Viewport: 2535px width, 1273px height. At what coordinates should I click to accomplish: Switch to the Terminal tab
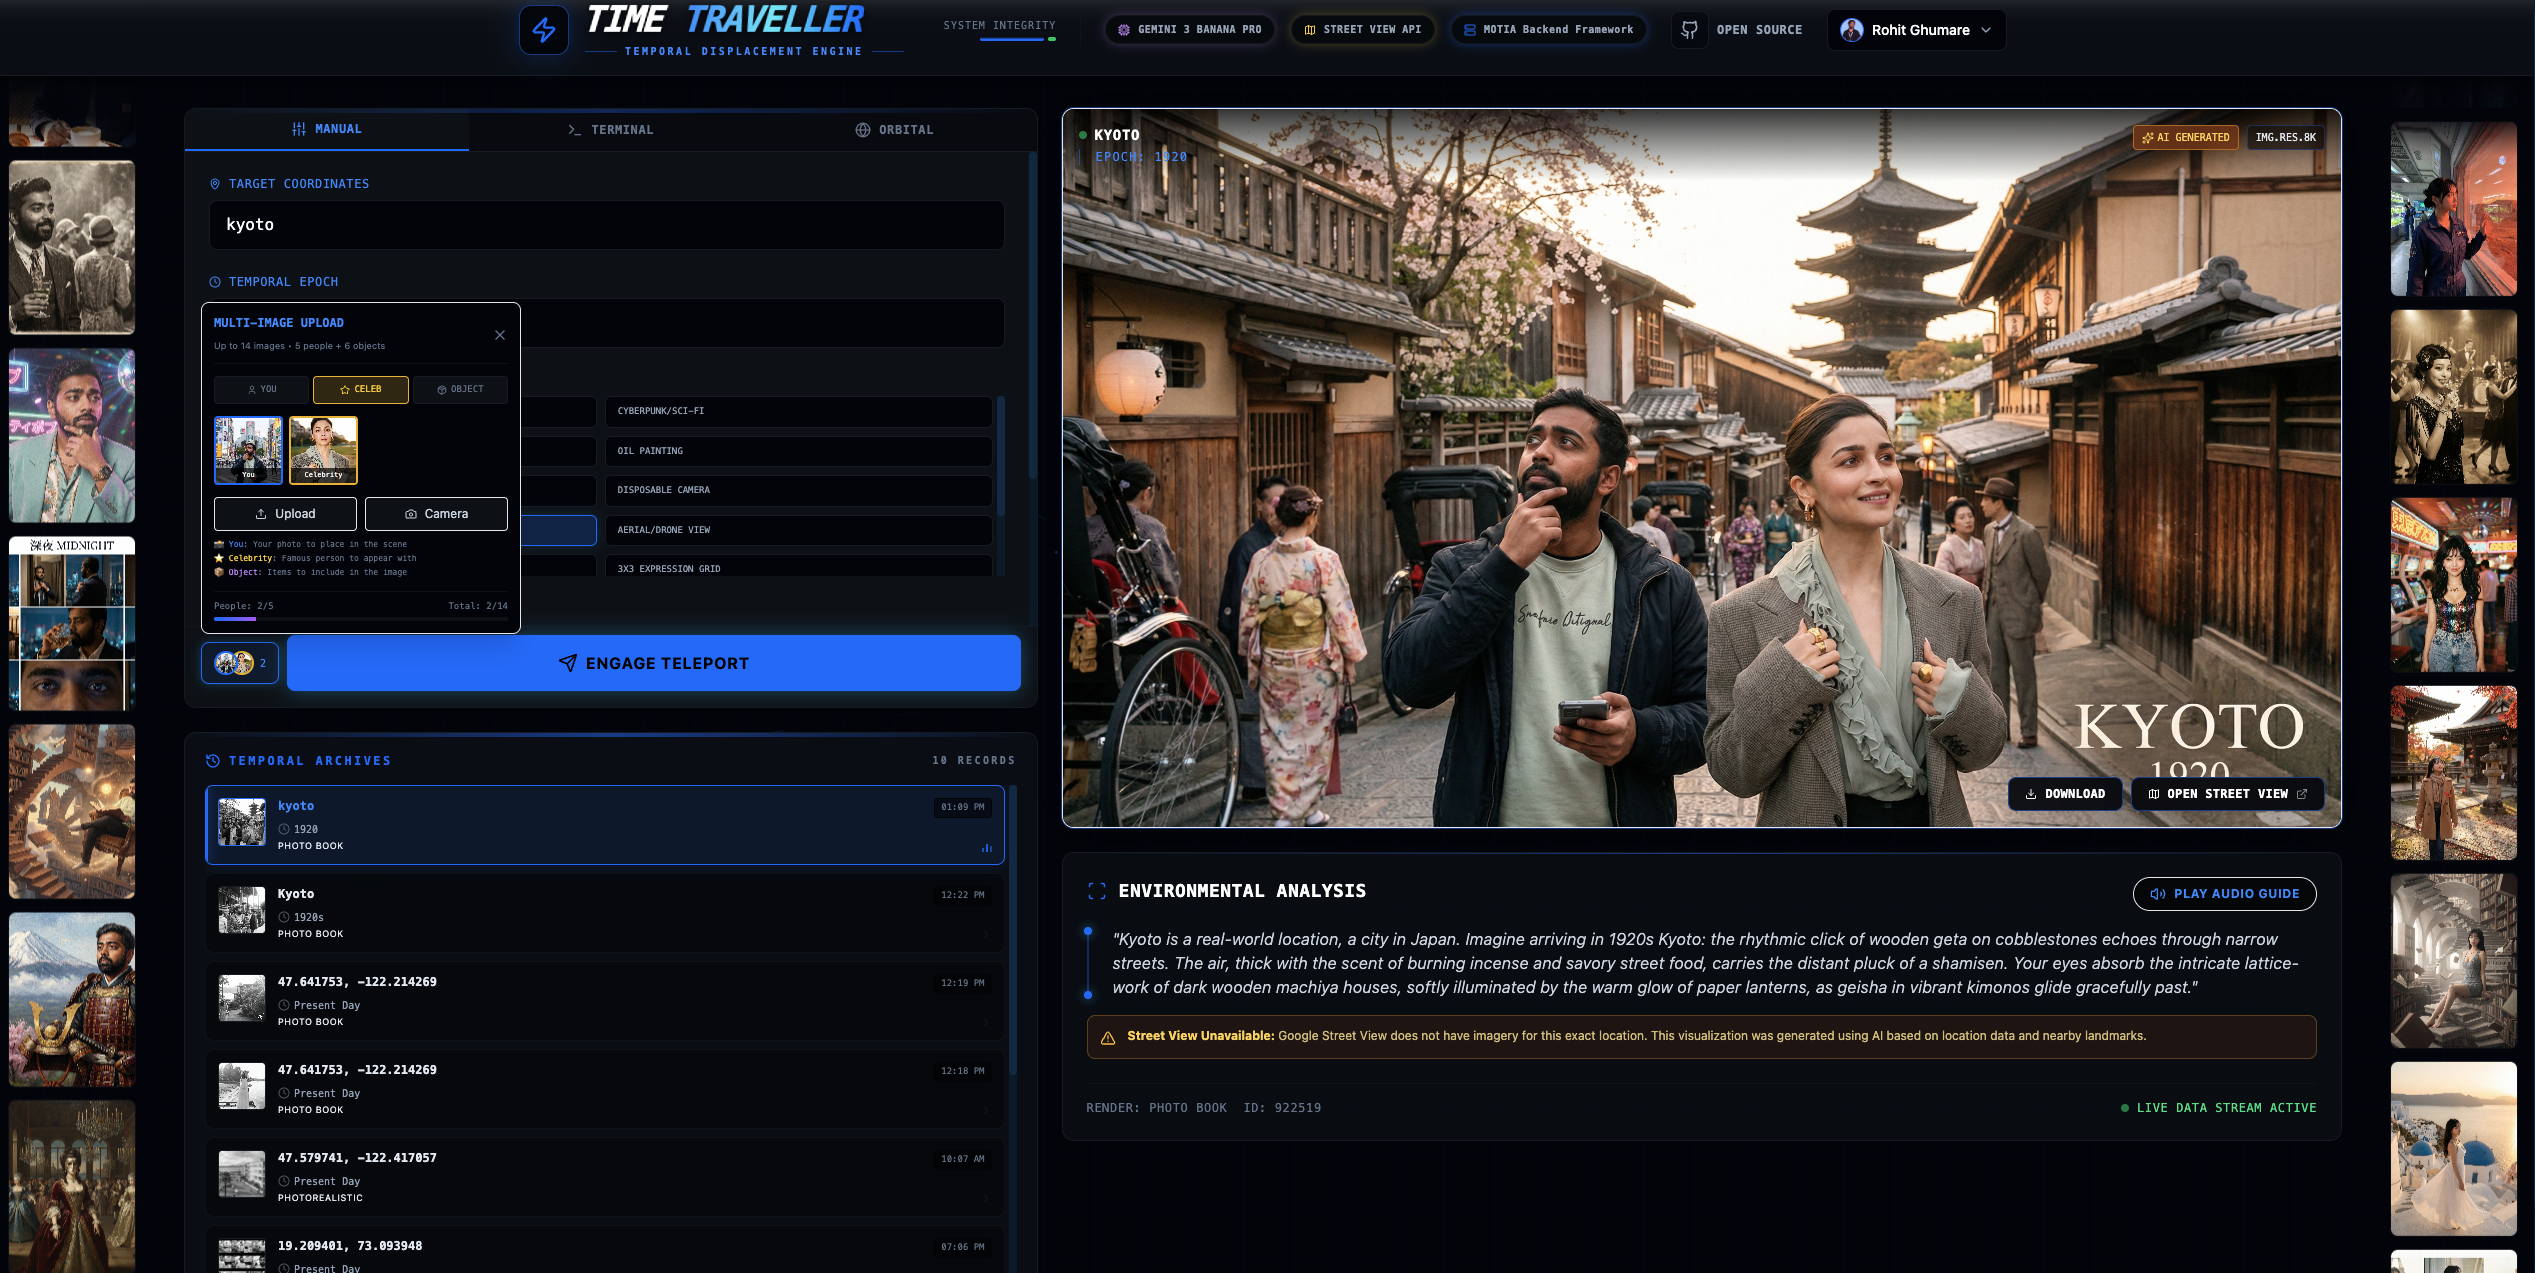[x=611, y=130]
